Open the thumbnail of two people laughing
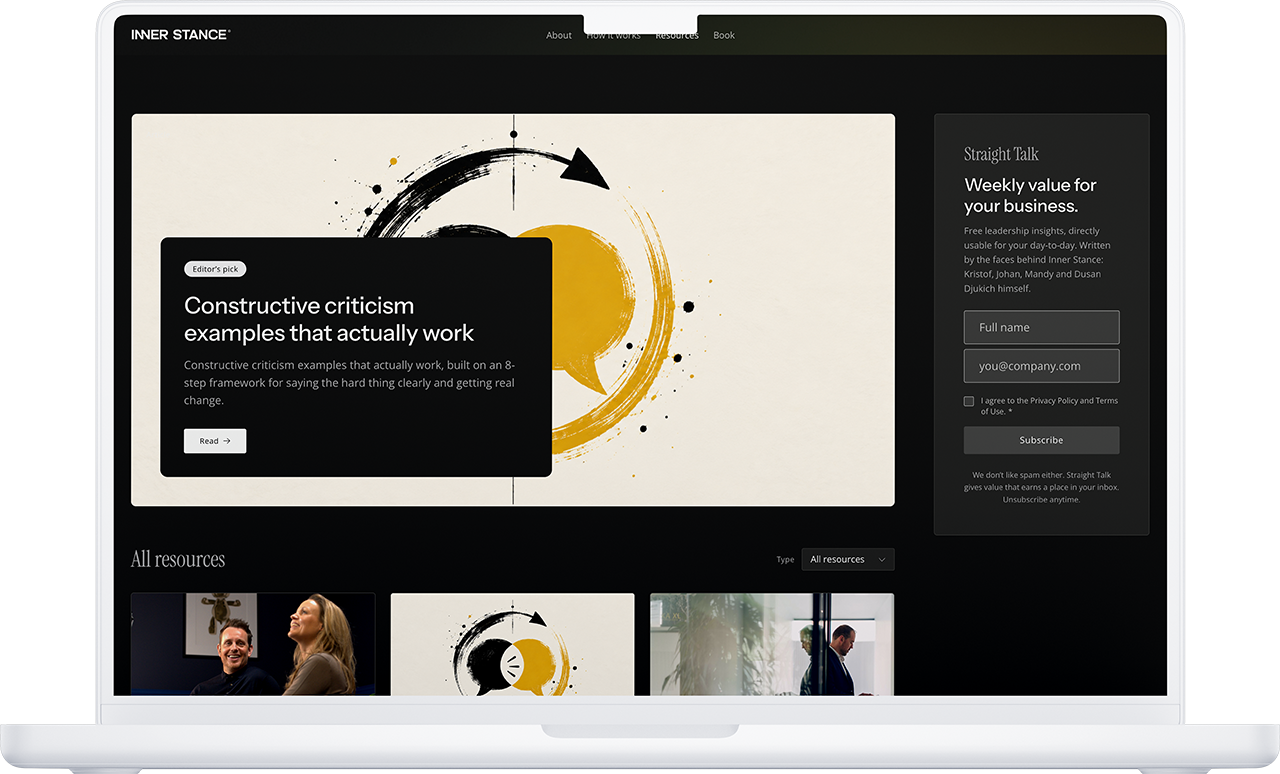1280x774 pixels. (253, 644)
